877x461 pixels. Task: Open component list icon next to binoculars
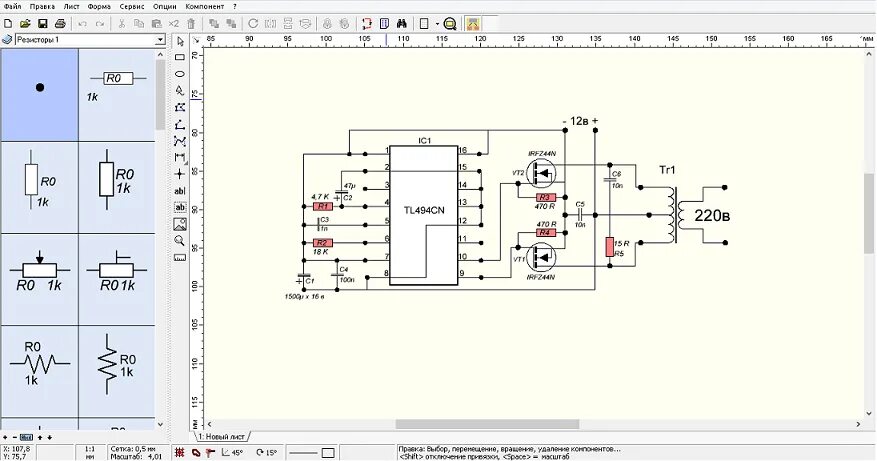384,23
